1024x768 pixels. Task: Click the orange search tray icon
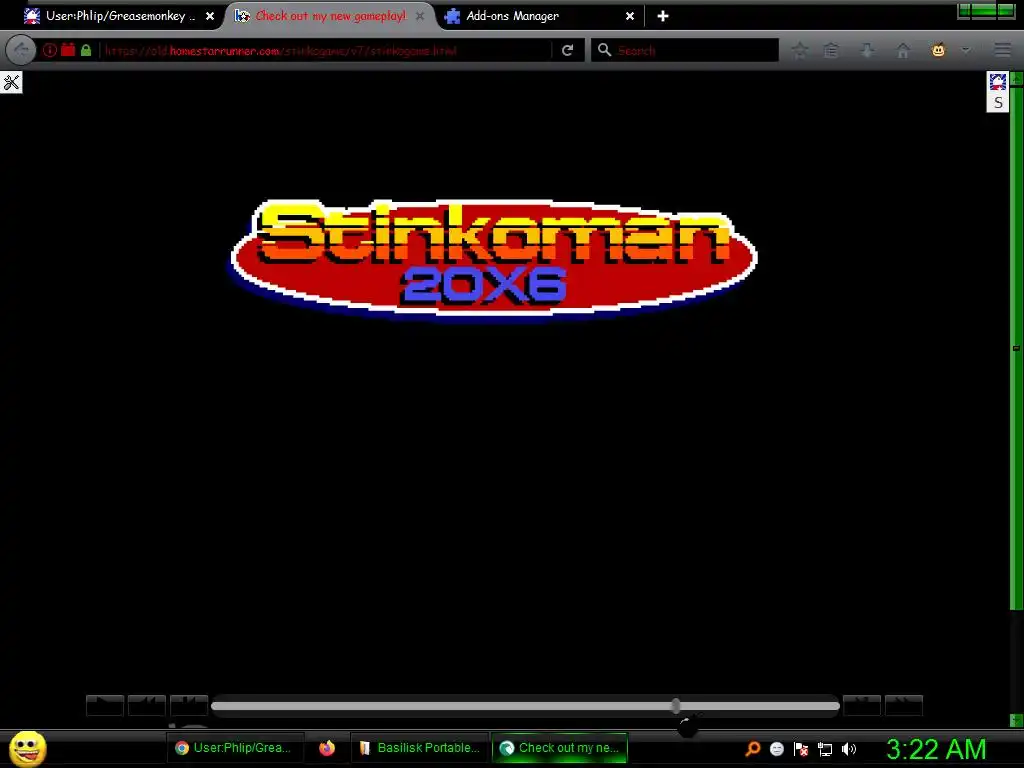752,748
